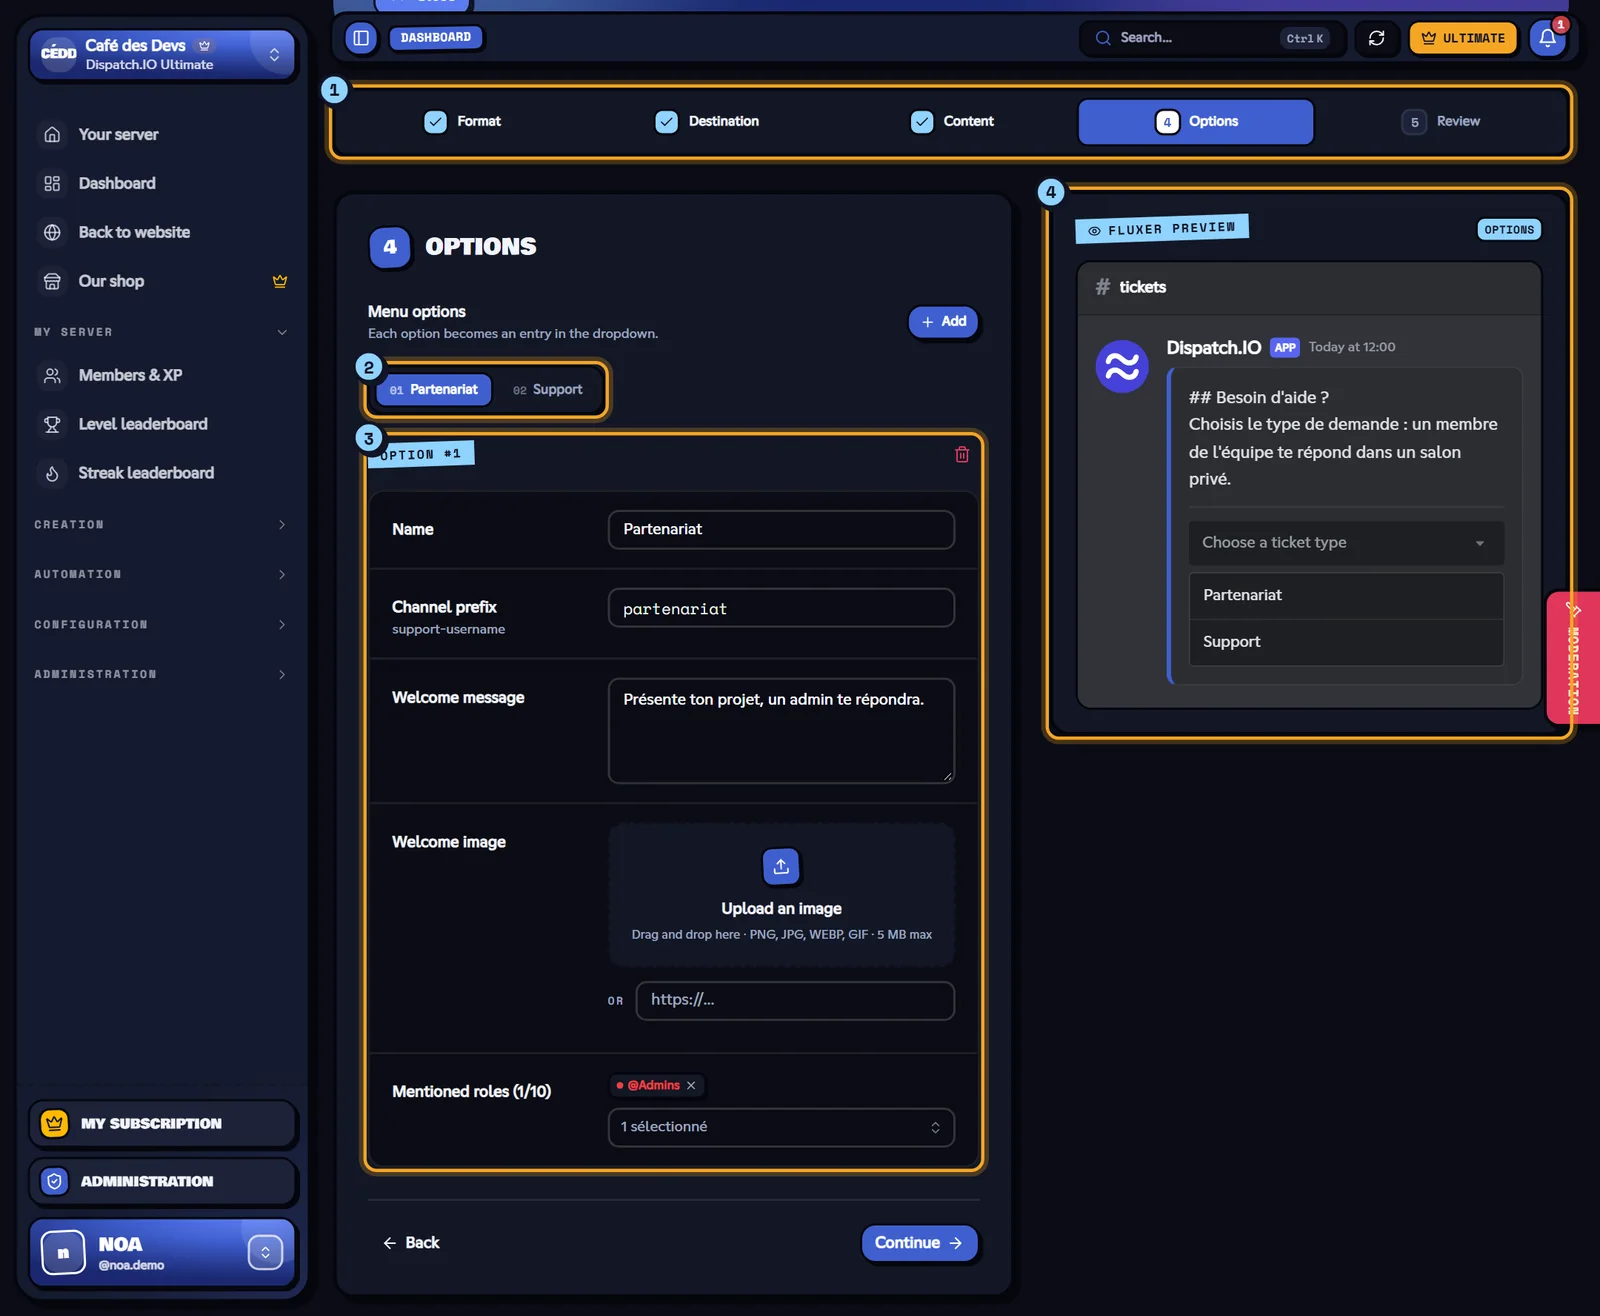
Task: Expand the CREATION section
Action: click(160, 525)
